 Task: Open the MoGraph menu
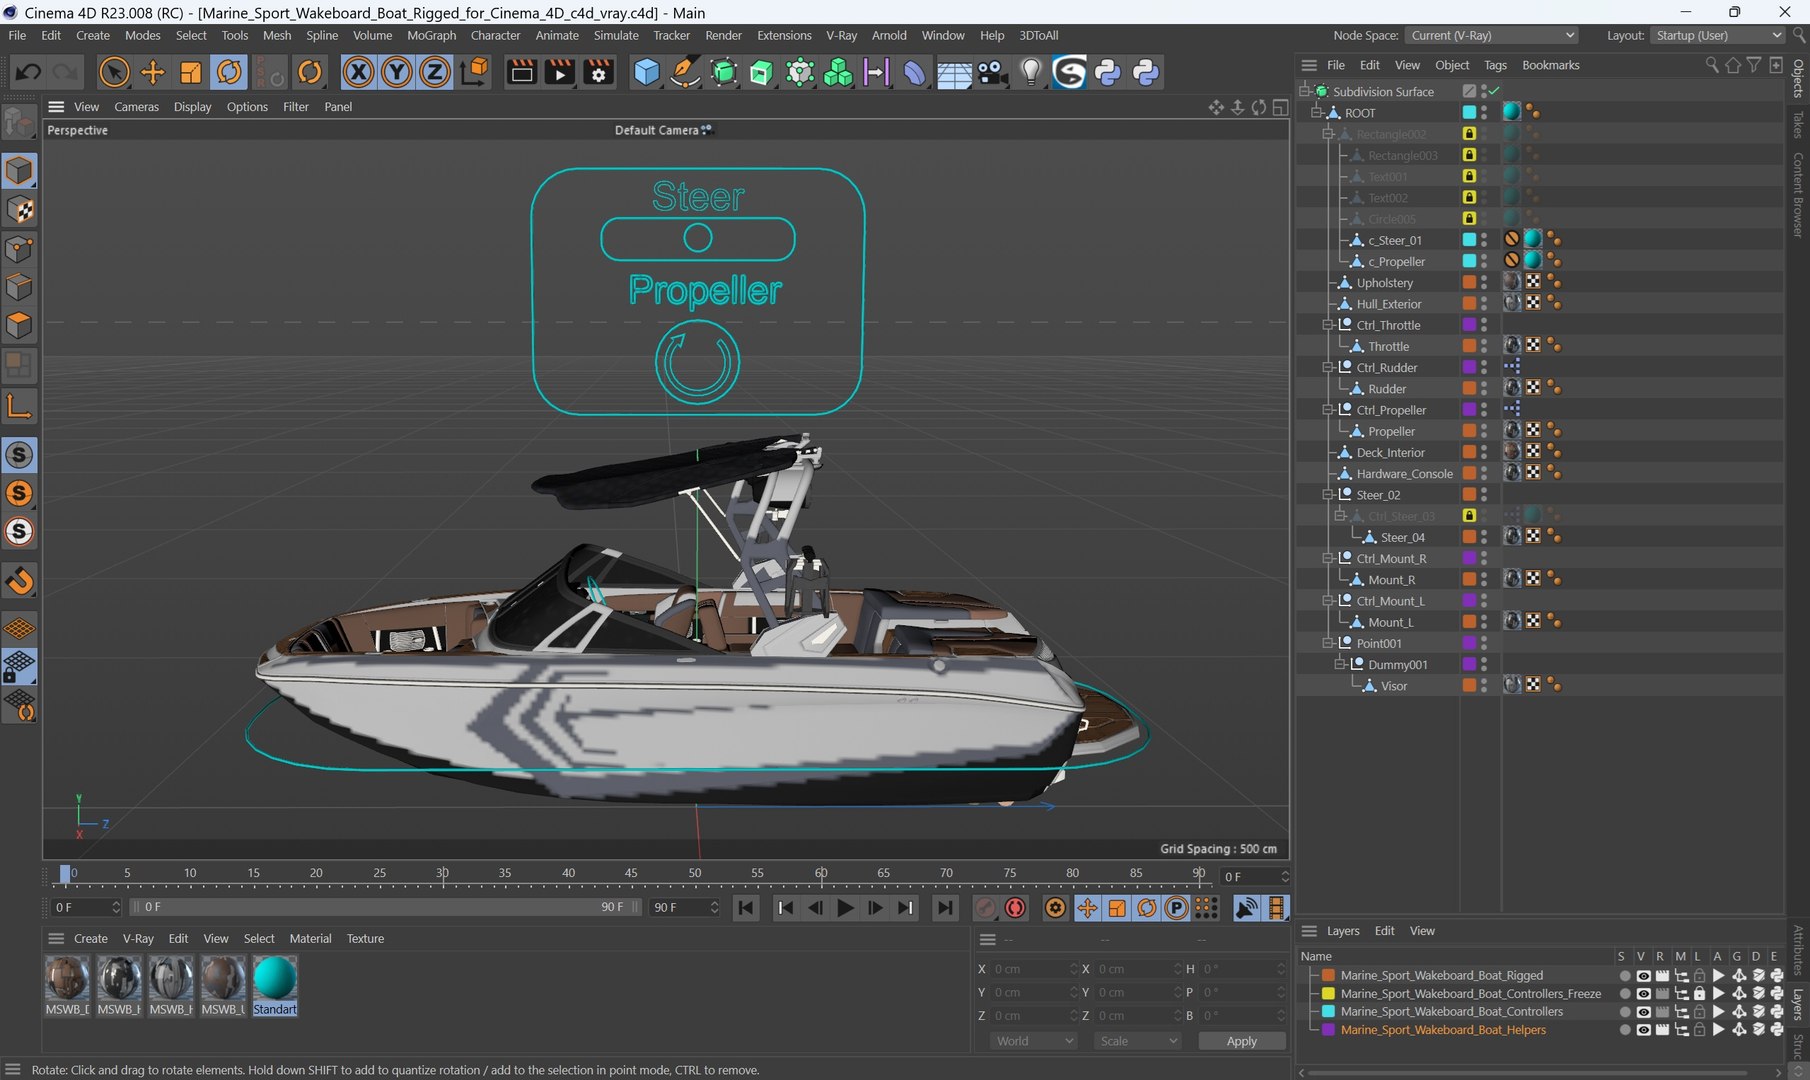point(431,35)
